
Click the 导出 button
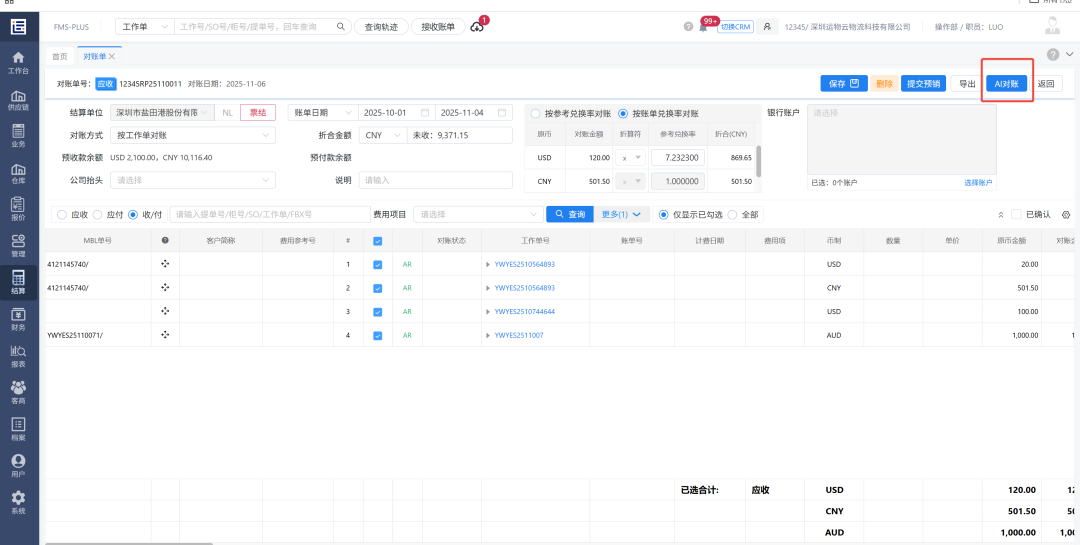coord(966,83)
